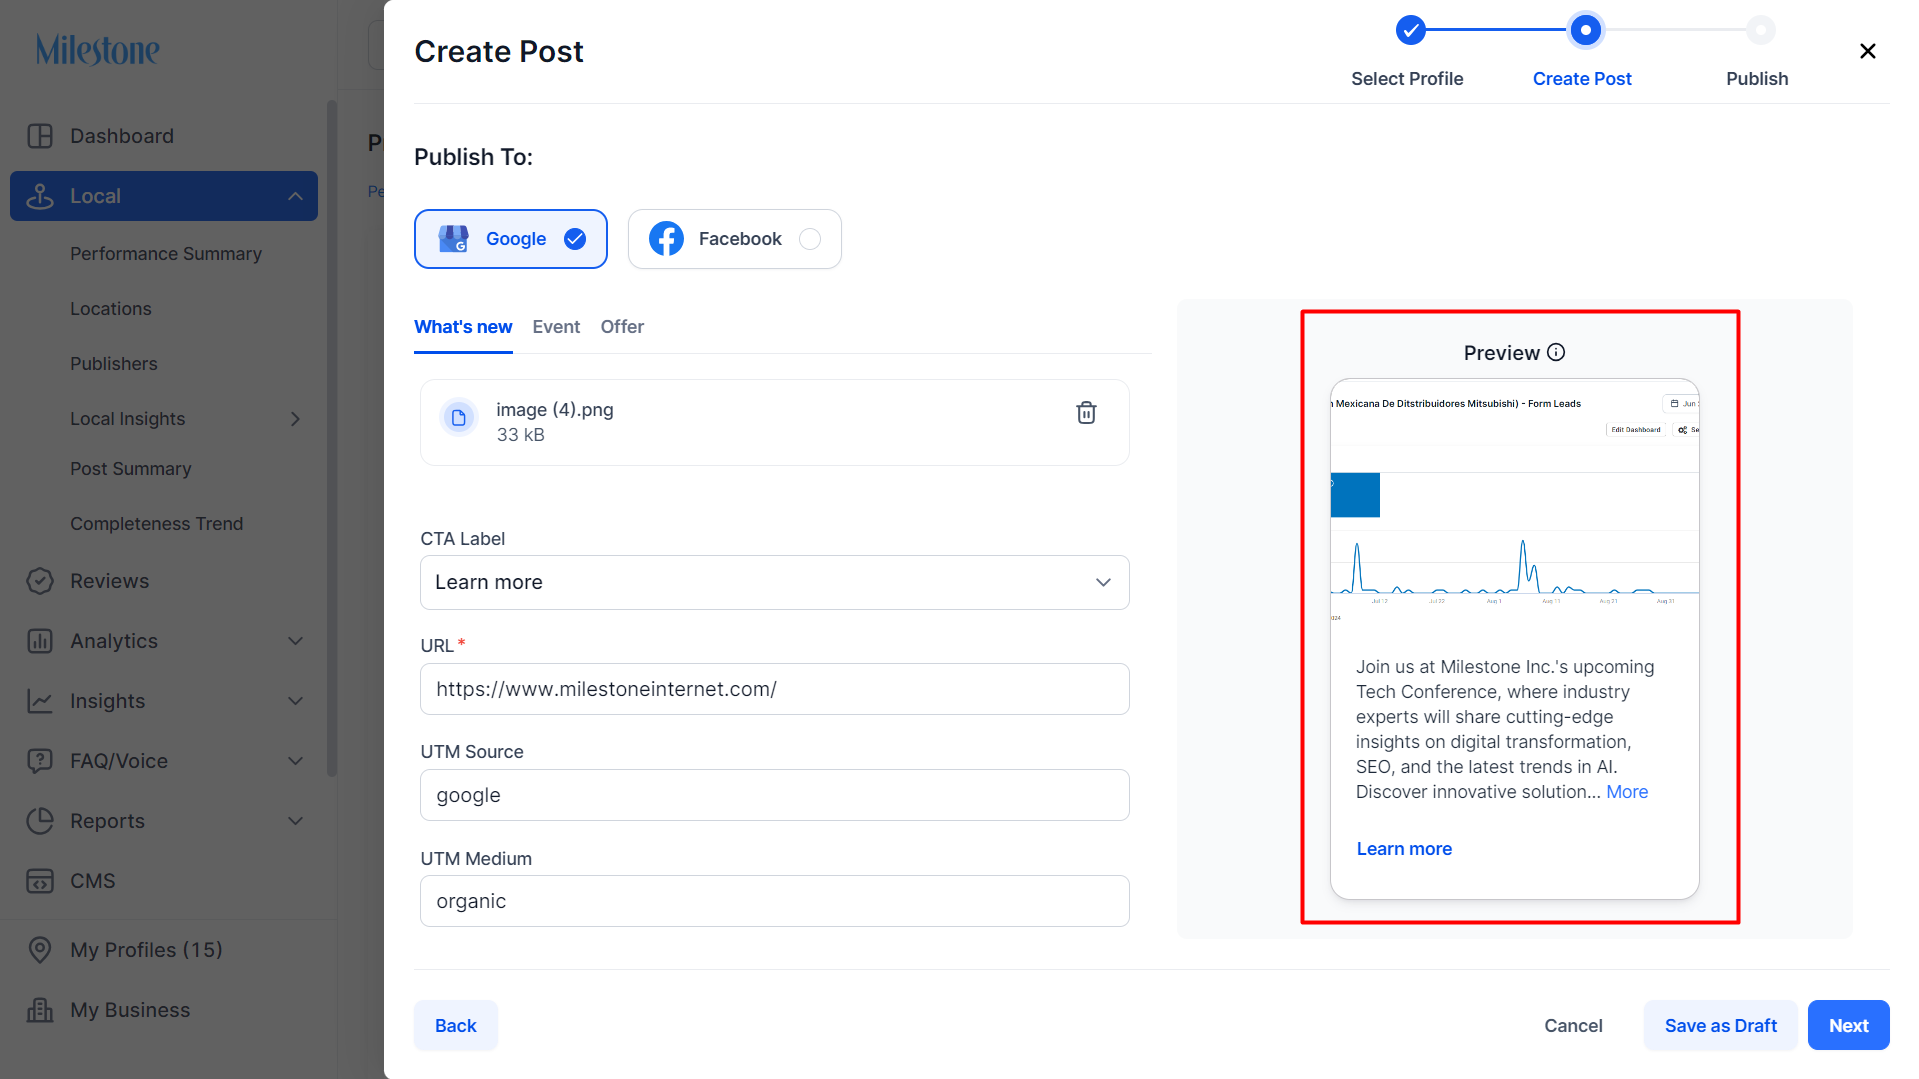
Task: Open the CTA Label dropdown
Action: tap(775, 582)
